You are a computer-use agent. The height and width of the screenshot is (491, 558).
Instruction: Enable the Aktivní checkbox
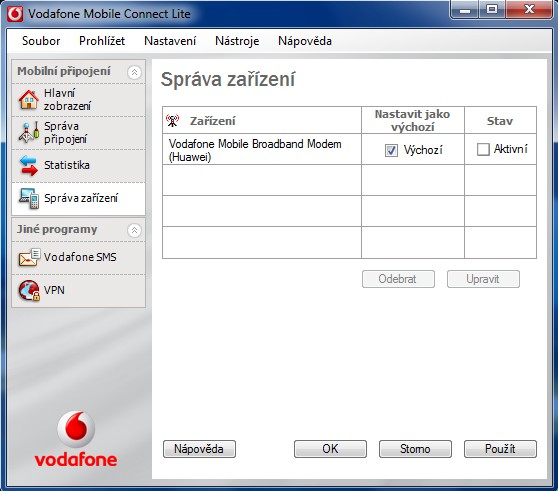click(x=483, y=149)
